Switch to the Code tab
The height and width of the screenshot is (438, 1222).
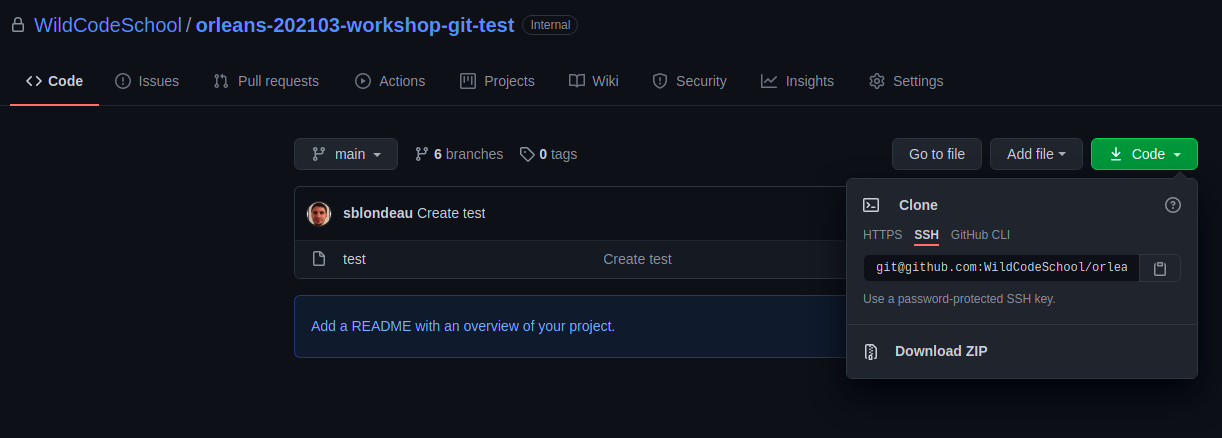54,81
